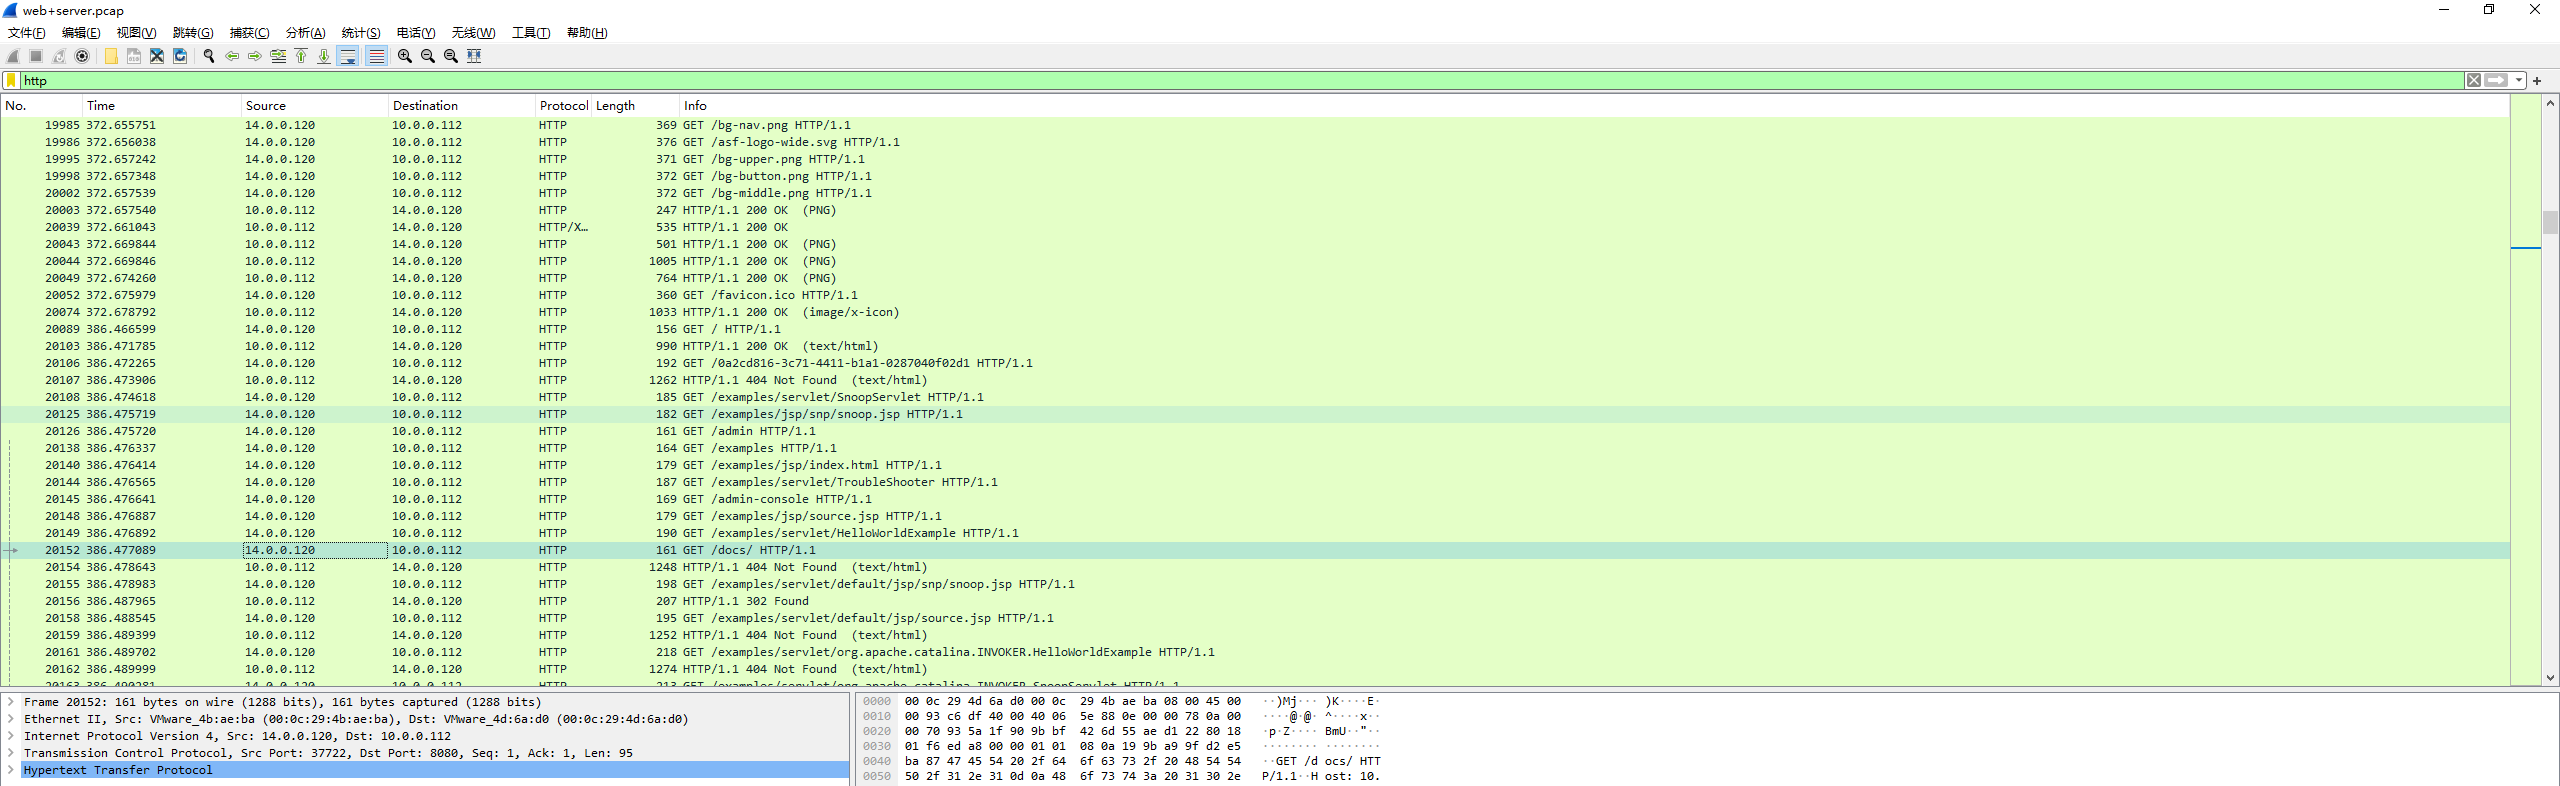Open the display filter bookmark menu
The height and width of the screenshot is (786, 2560).
pyautogui.click(x=11, y=81)
